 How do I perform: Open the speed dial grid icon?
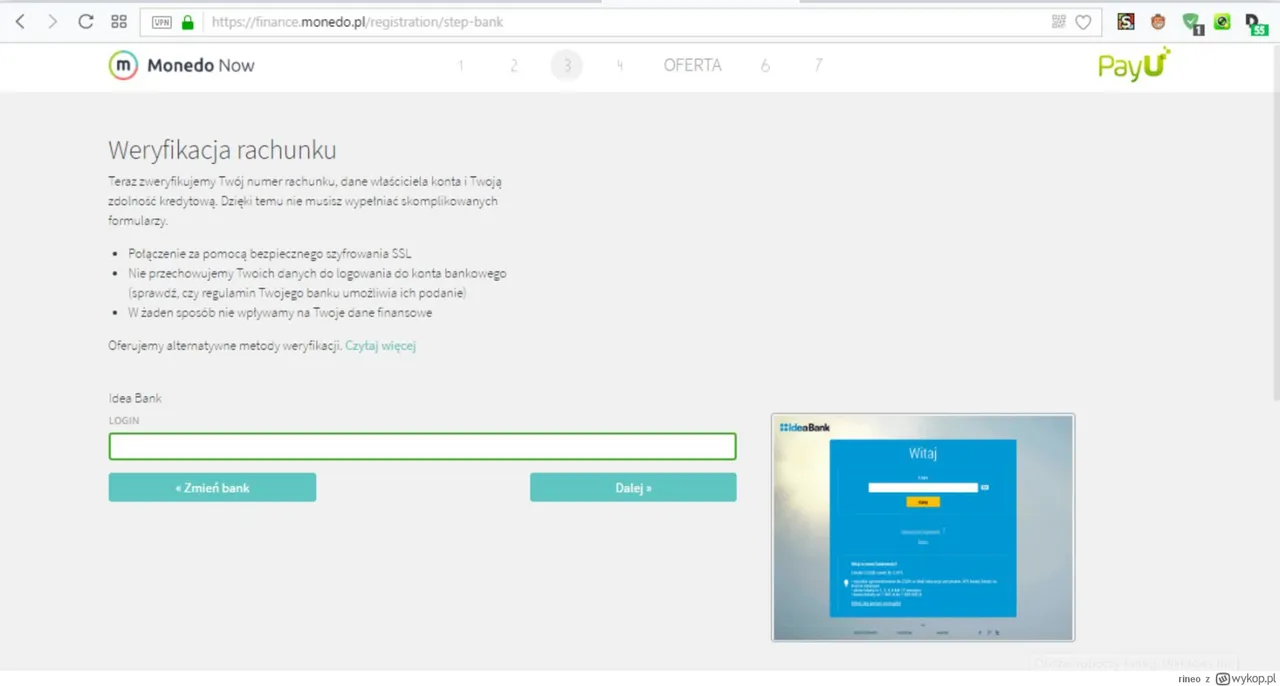tap(118, 22)
